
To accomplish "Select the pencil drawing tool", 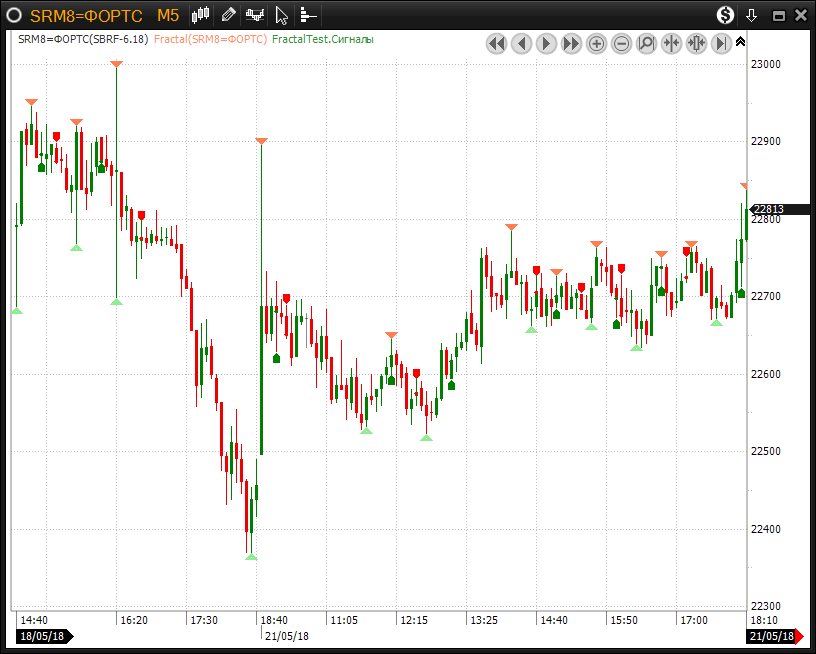I will click(229, 15).
